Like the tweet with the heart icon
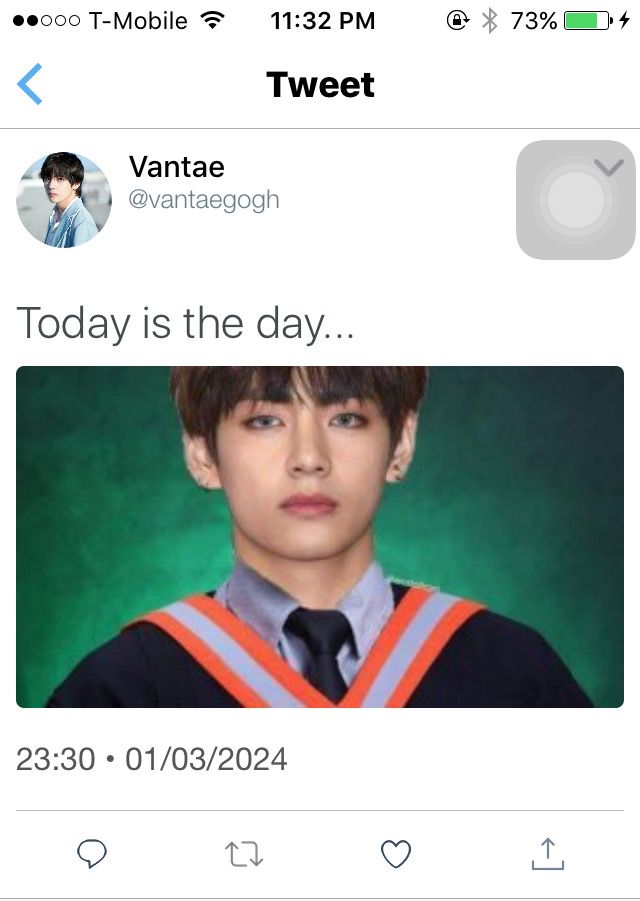Image resolution: width=640 pixels, height=901 pixels. [x=396, y=854]
